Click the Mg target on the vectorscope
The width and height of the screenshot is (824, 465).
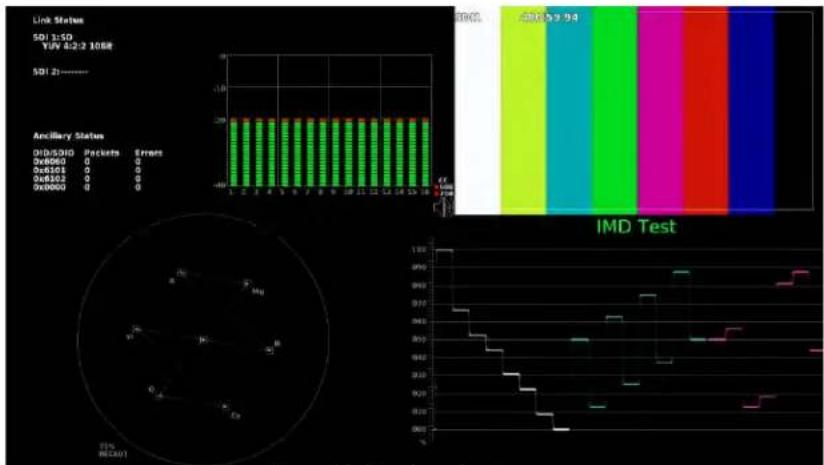[246, 284]
